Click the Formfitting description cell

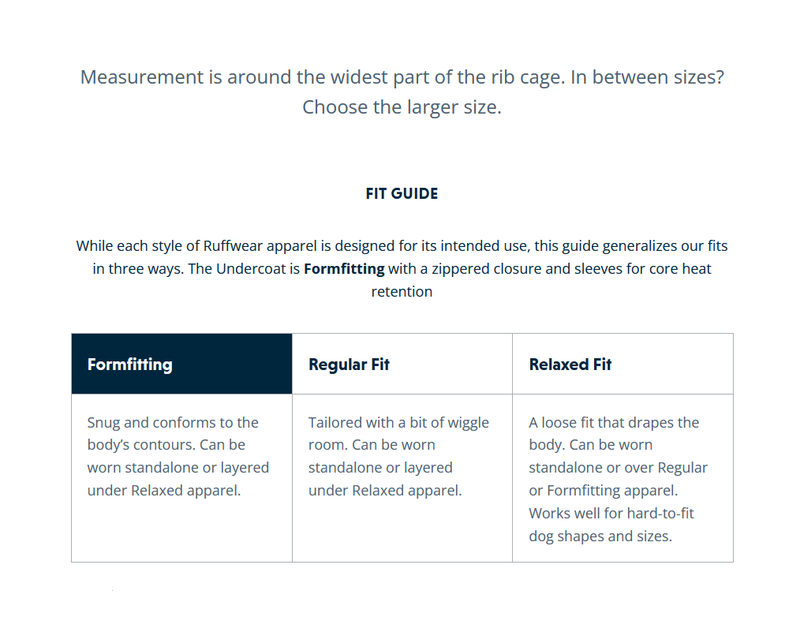click(182, 478)
